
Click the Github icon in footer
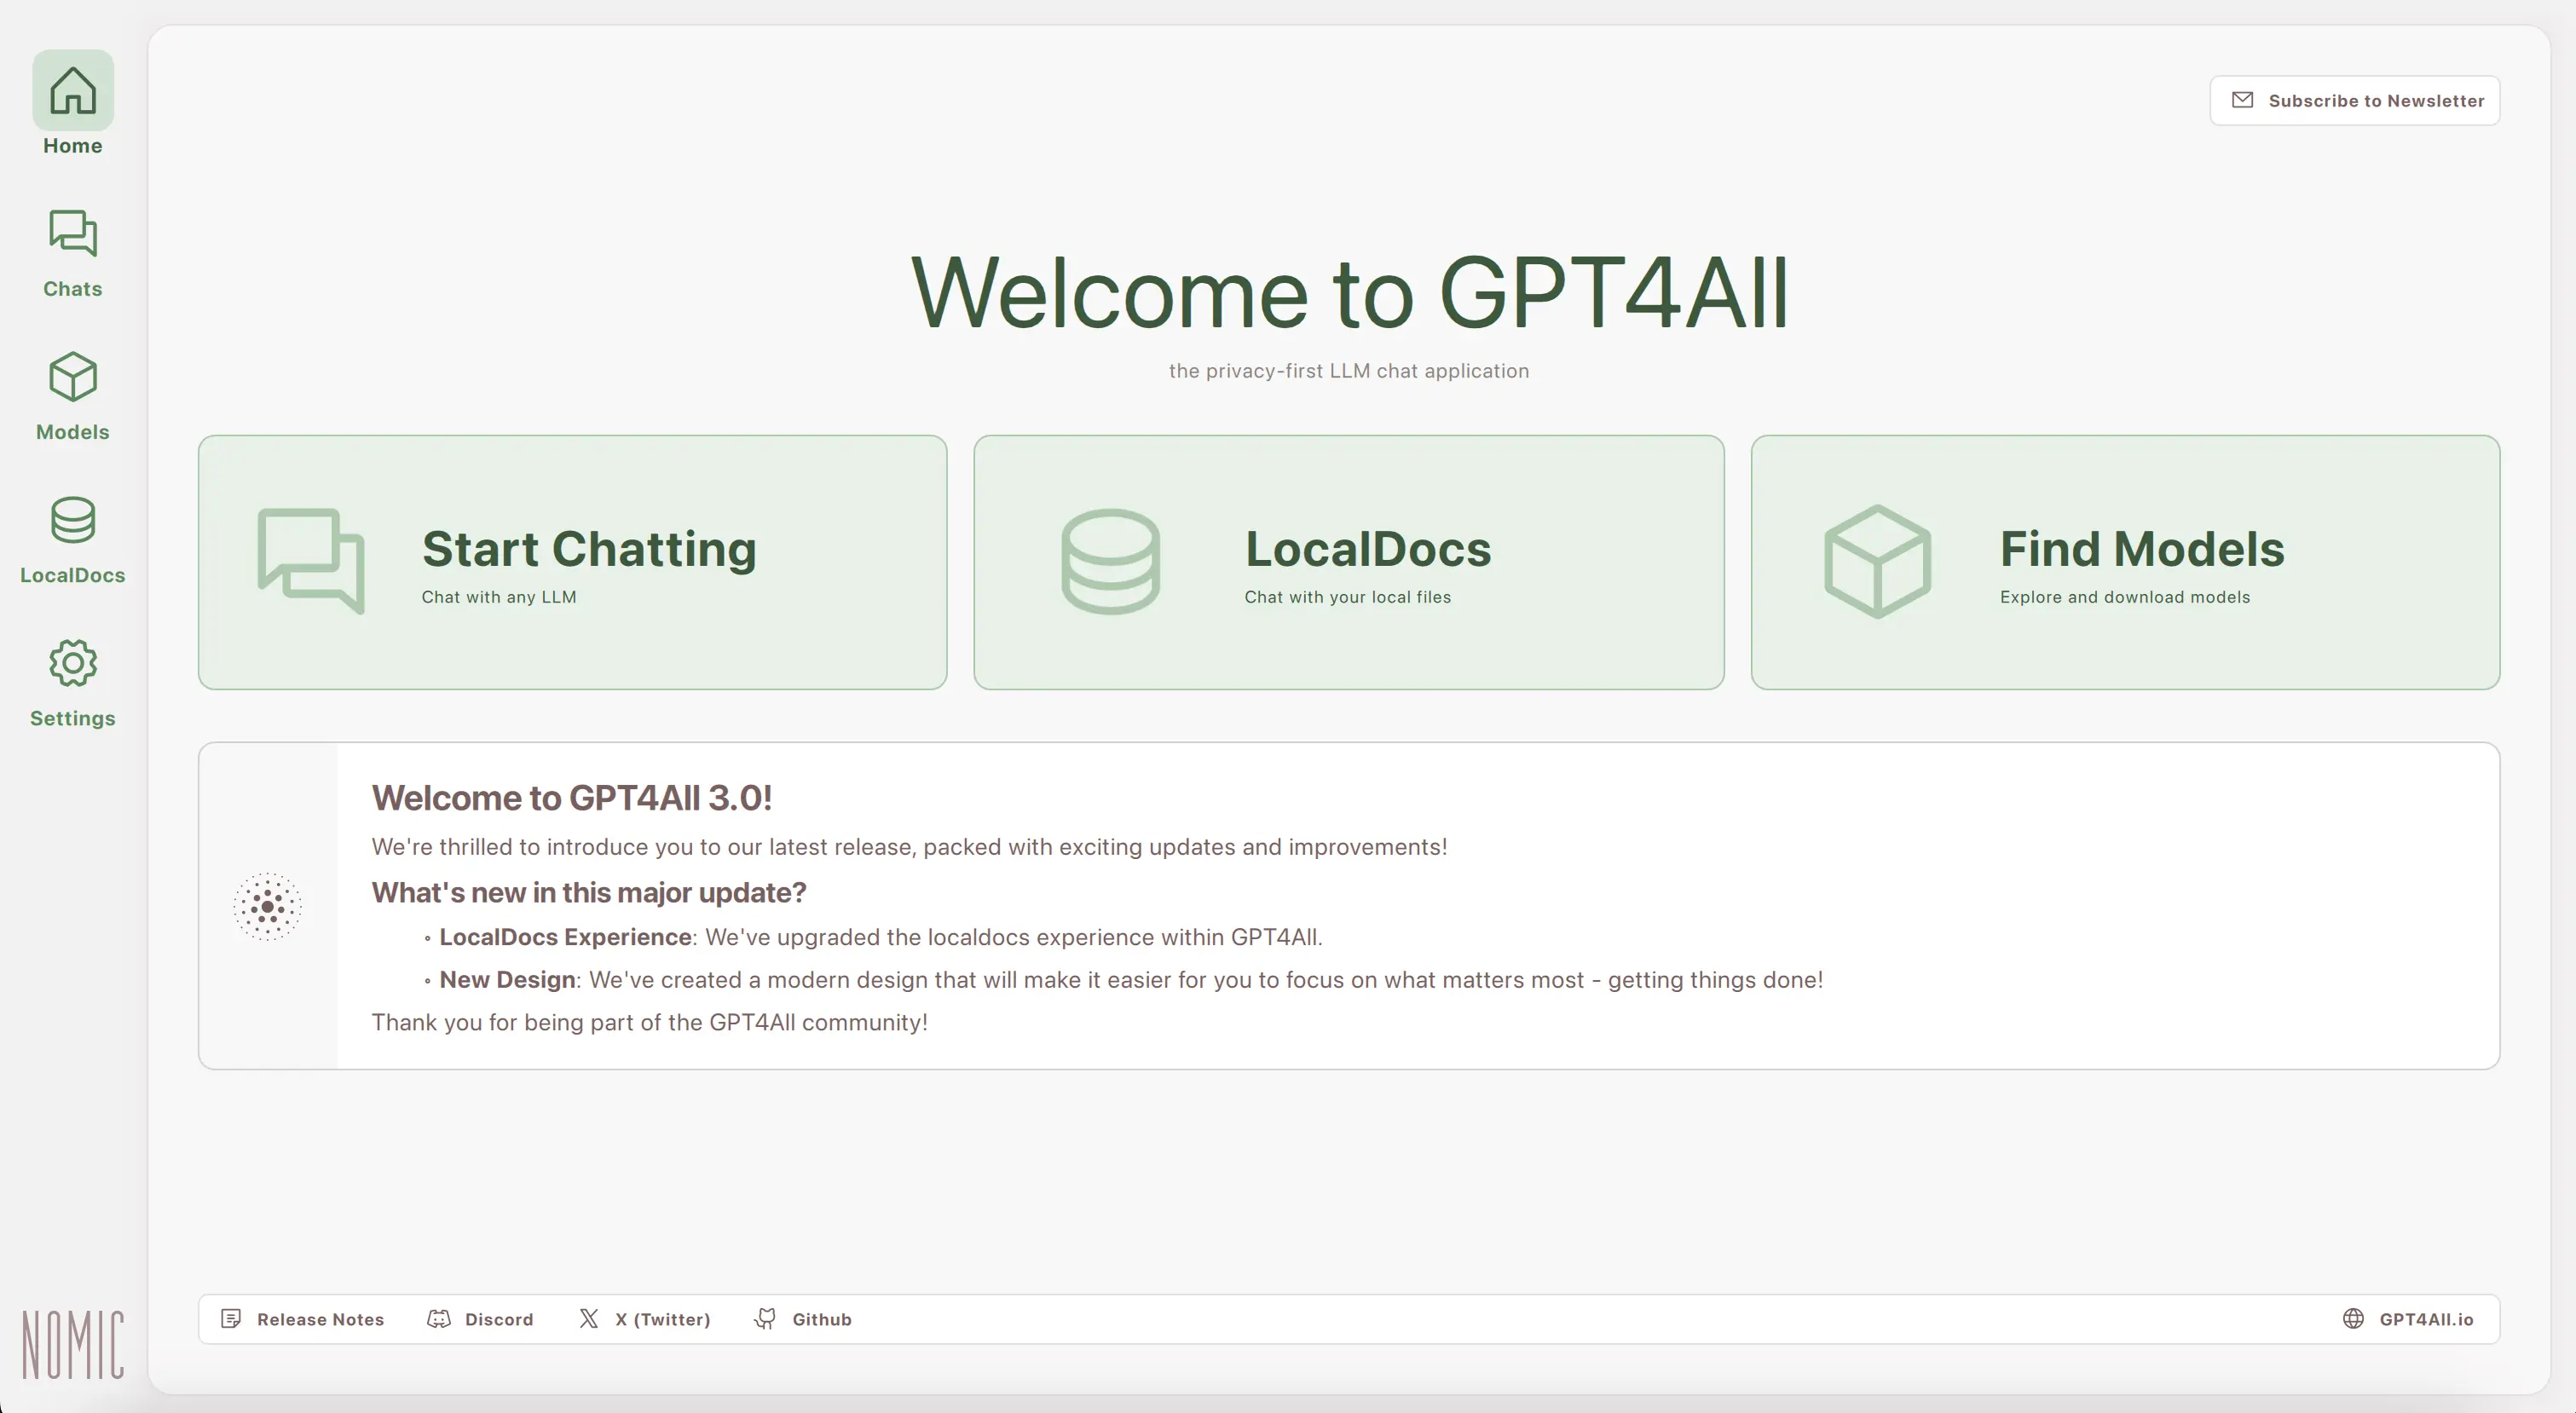pyautogui.click(x=765, y=1319)
